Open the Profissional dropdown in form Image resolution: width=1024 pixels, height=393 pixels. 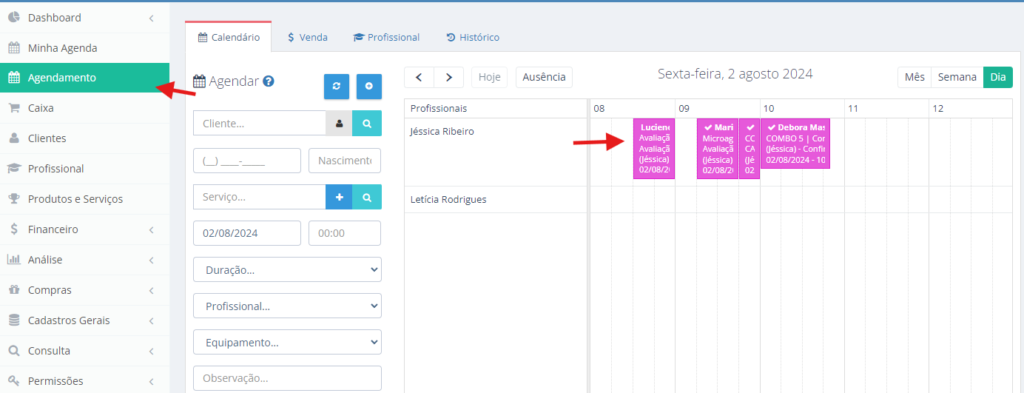click(287, 306)
